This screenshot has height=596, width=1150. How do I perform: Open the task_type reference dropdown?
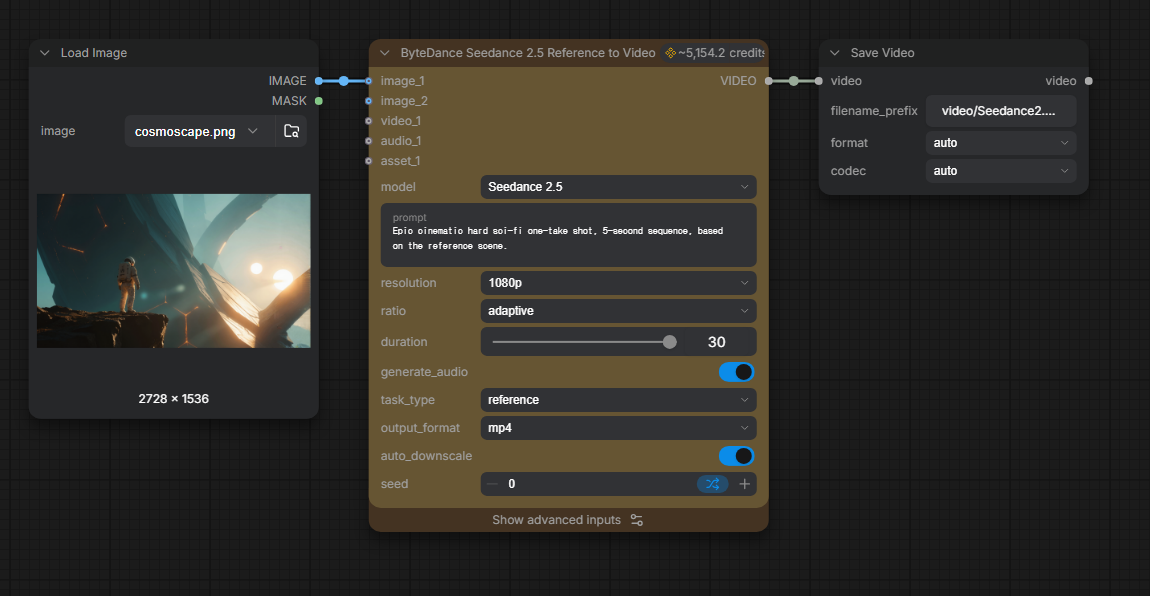618,400
